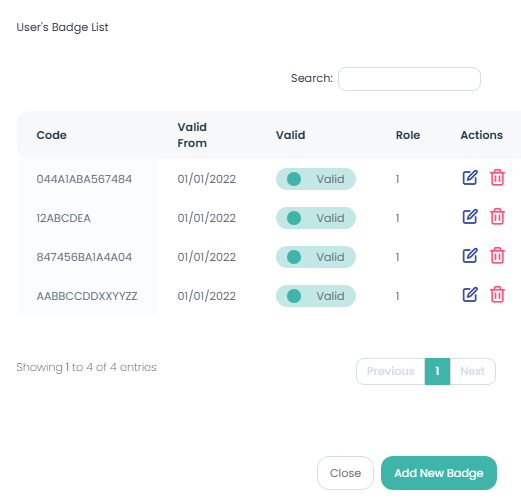Focus the Search input field
Image resolution: width=521 pixels, height=504 pixels.
coord(409,79)
